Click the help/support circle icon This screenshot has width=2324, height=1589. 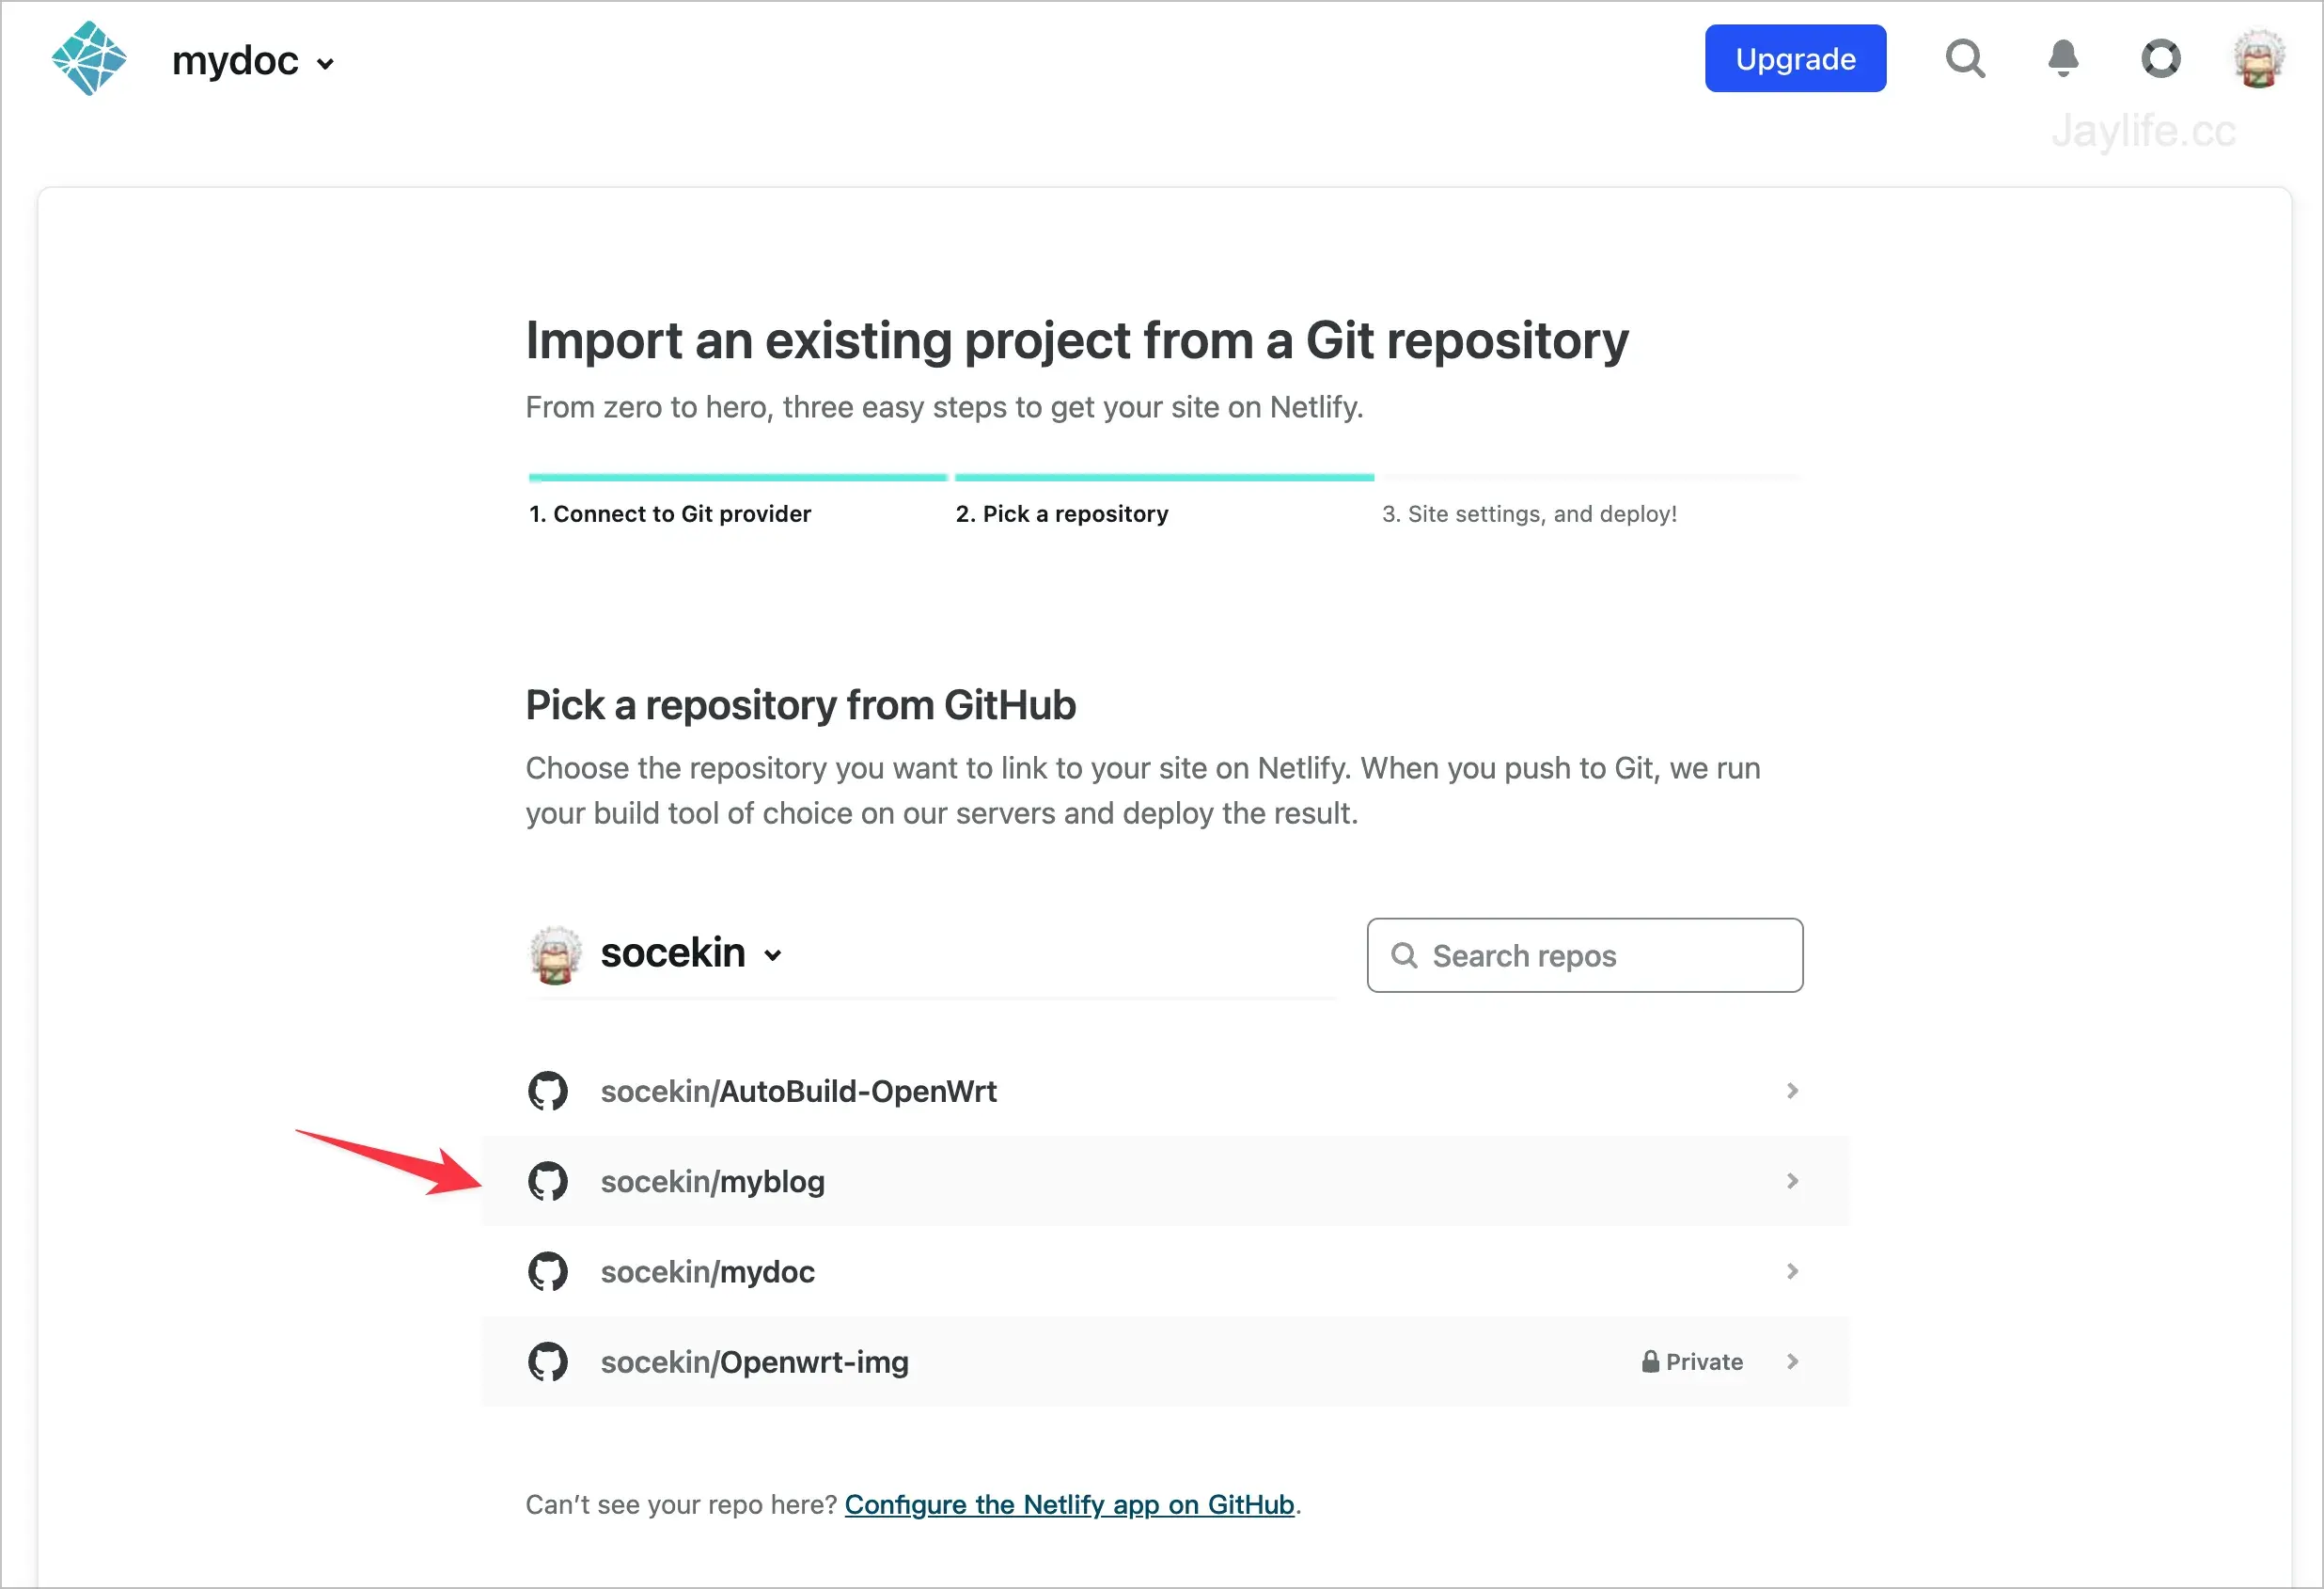(x=2161, y=58)
